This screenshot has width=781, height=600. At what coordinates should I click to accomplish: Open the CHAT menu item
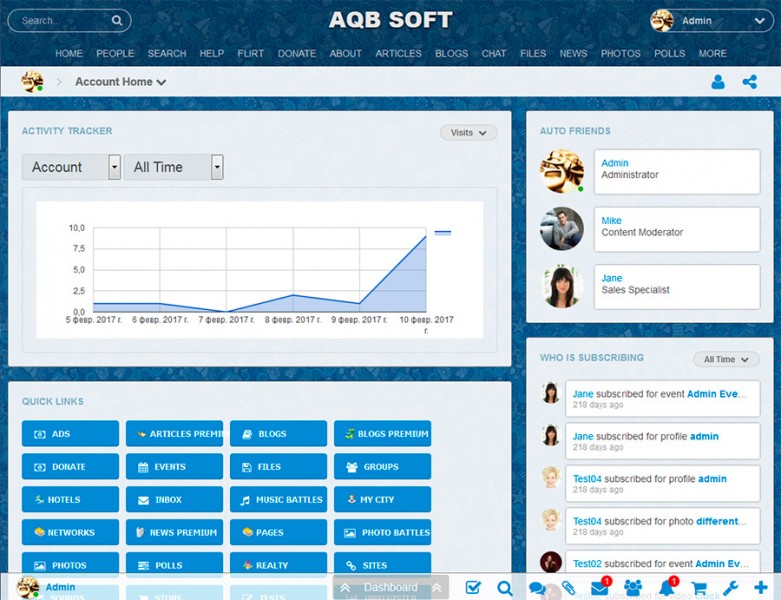point(494,53)
